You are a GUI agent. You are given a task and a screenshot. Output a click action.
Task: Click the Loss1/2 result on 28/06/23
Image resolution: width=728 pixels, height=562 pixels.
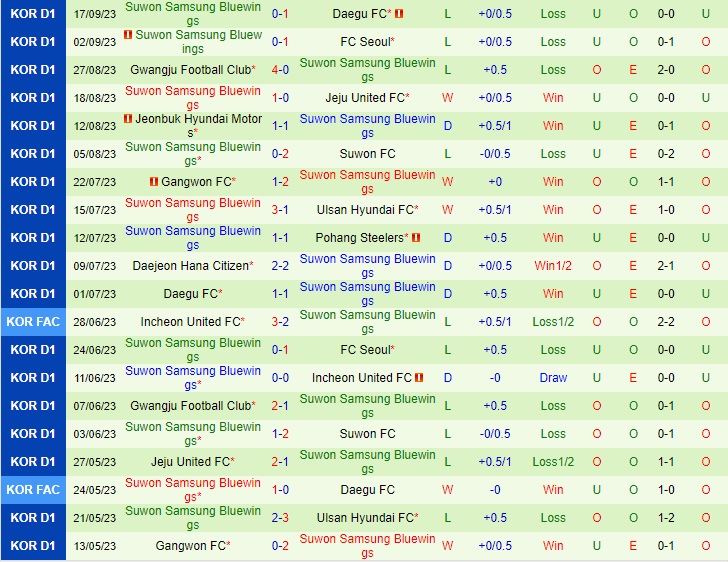(x=553, y=322)
